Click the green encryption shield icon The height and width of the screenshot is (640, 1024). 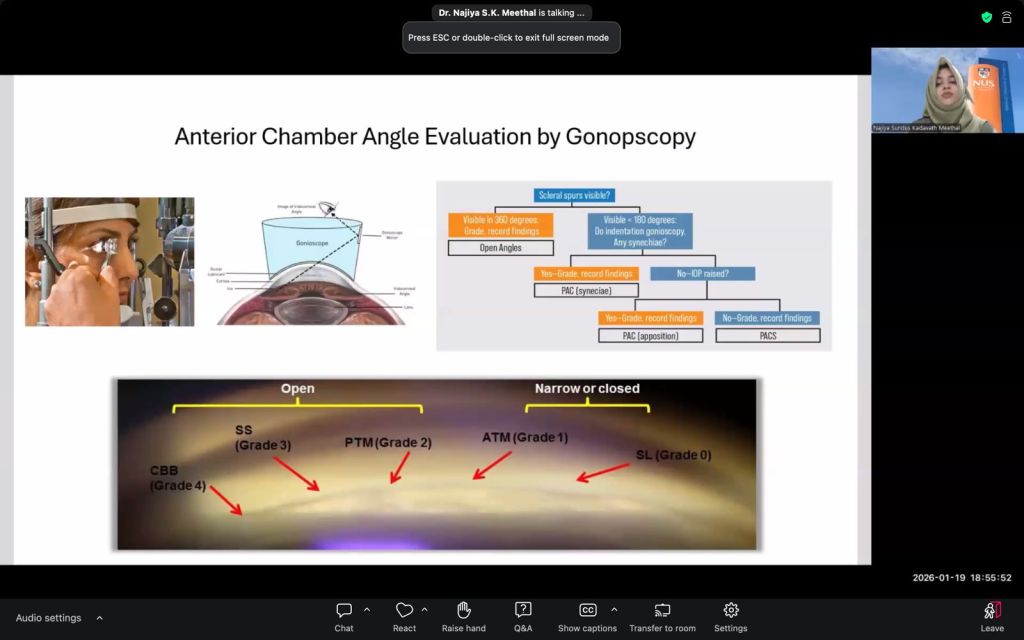coord(987,17)
